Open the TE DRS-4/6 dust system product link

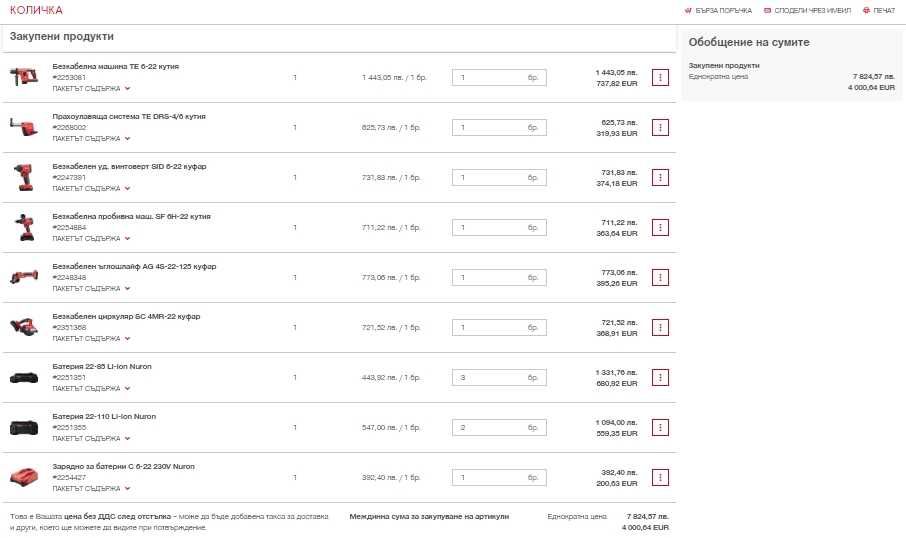pos(129,116)
